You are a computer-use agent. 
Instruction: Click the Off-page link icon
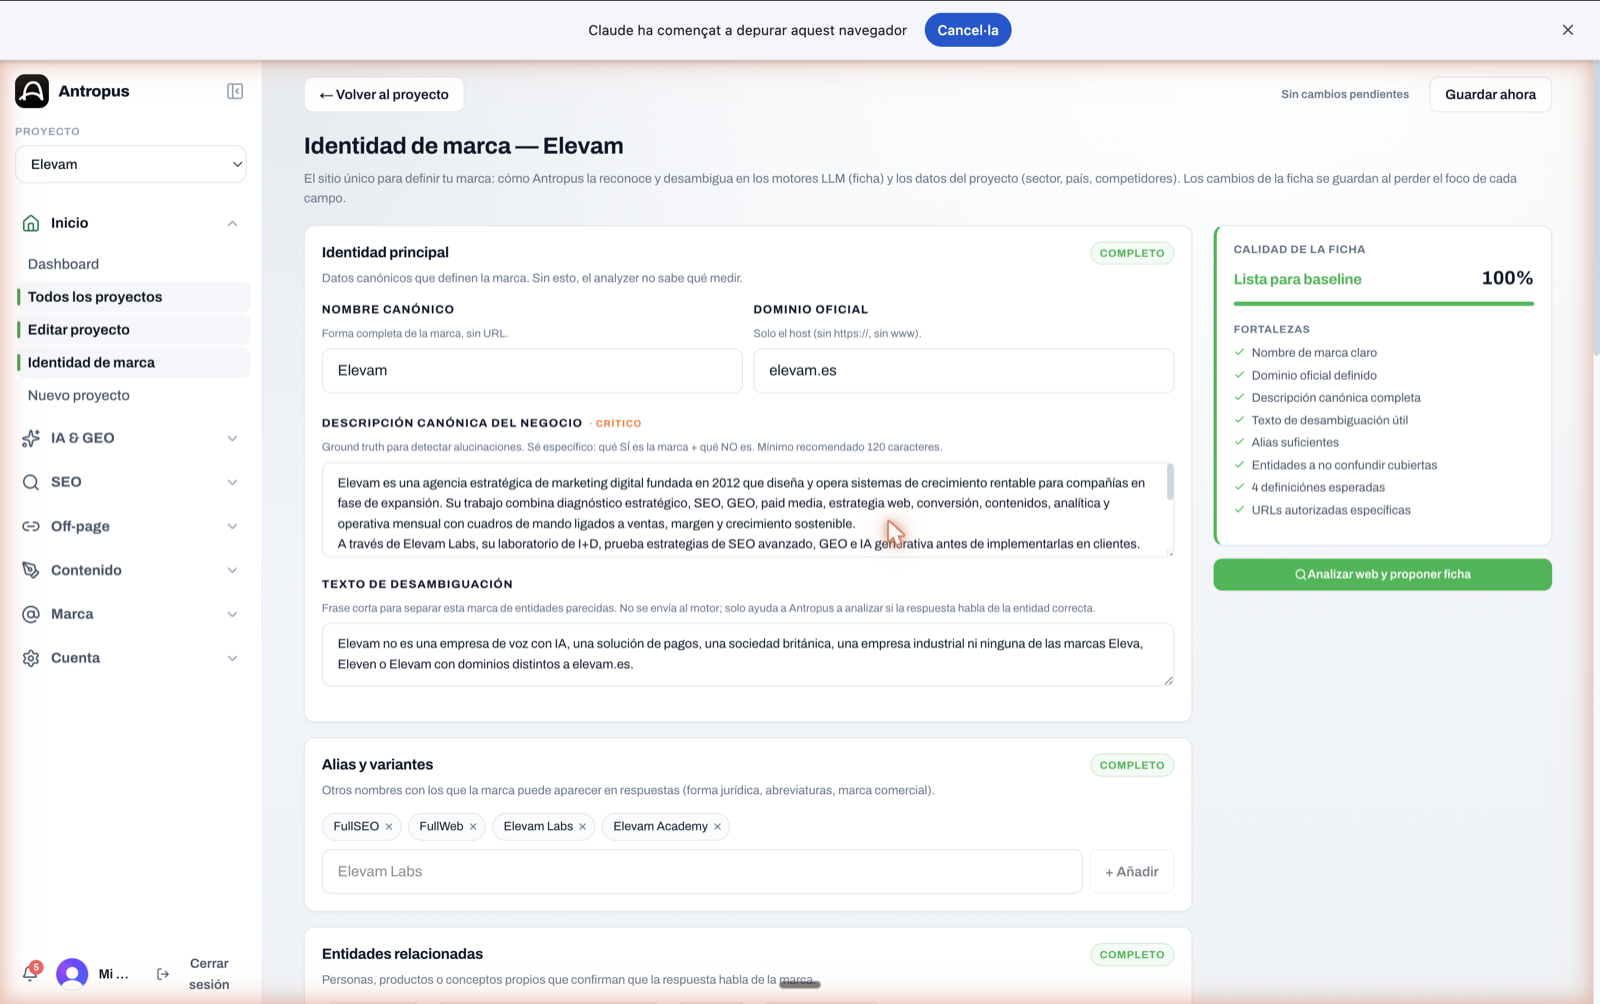coord(31,526)
